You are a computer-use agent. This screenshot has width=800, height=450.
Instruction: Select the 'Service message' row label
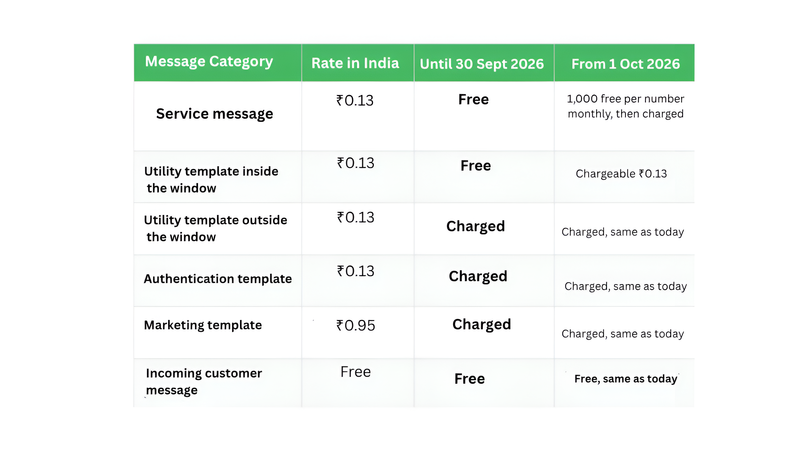tap(214, 114)
